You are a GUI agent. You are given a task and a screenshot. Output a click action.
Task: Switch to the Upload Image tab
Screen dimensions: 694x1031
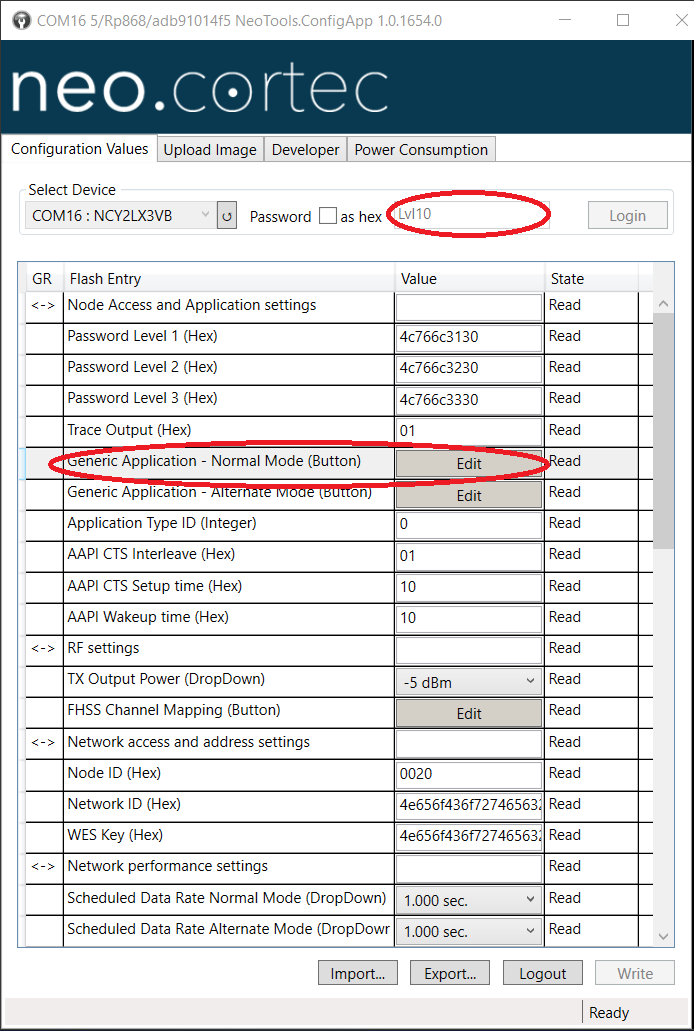tap(210, 149)
